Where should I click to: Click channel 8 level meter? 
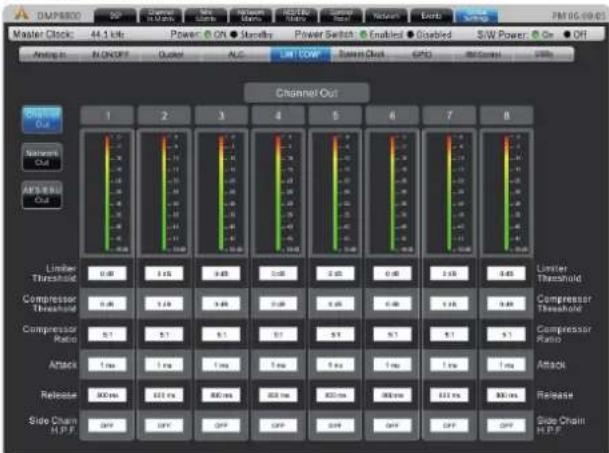[x=506, y=193]
